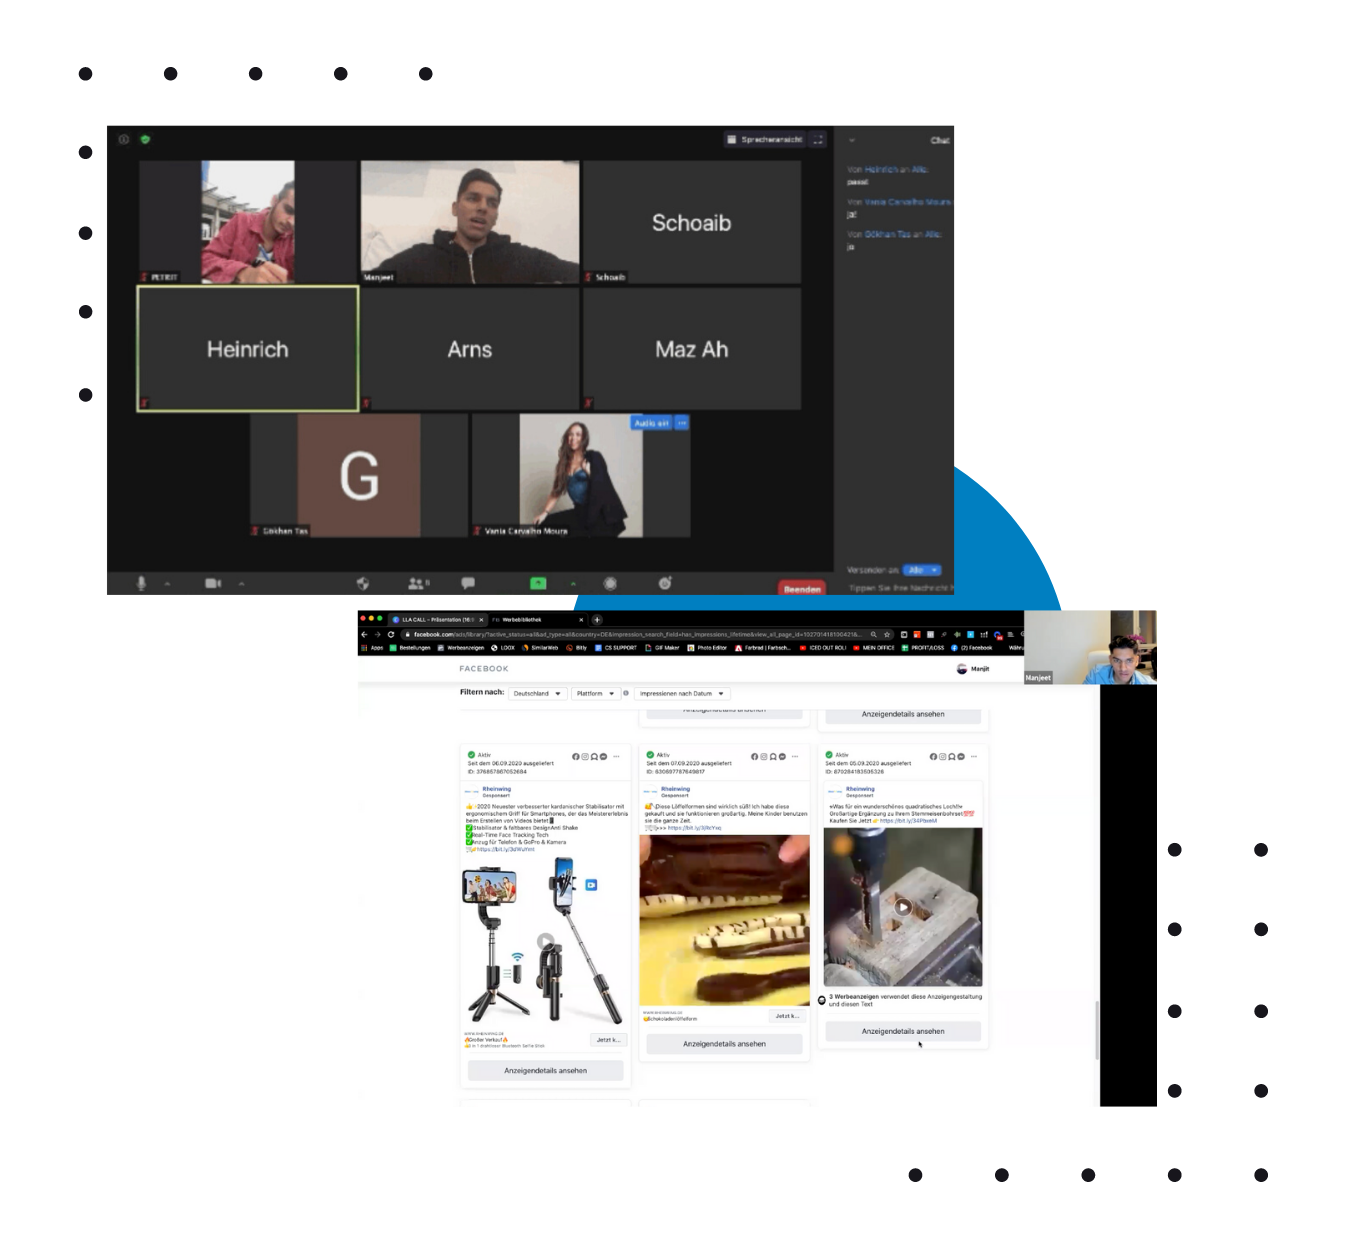1350x1254 pixels.
Task: Click the chat message input field
Action: (900, 588)
